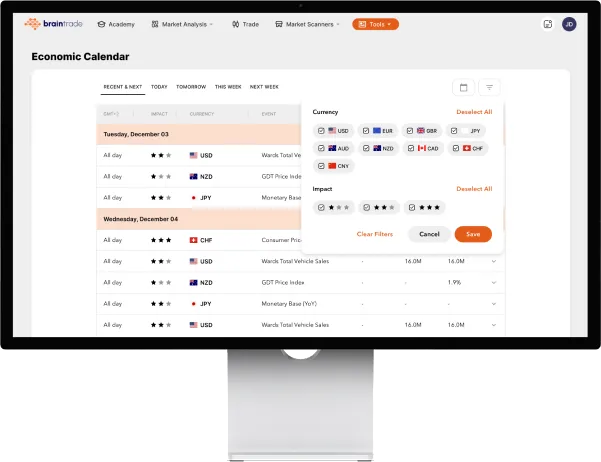Viewport: 601px width, 462px height.
Task: Click the square icon beside the JD avatar
Action: pyautogui.click(x=547, y=24)
